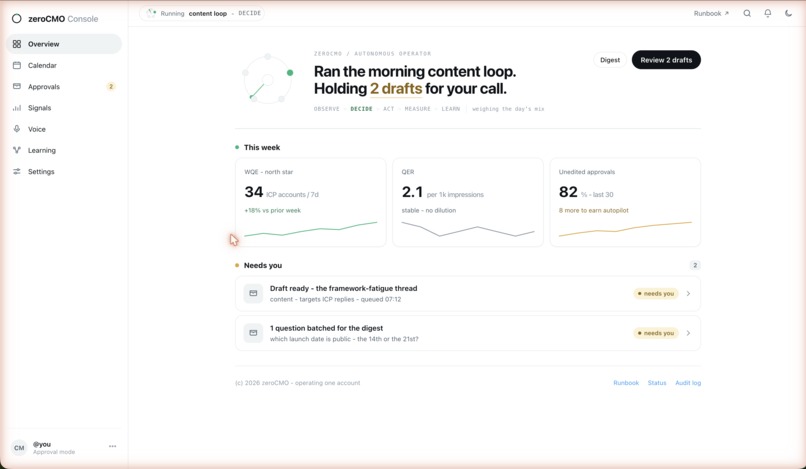Click the Review 2 drafts button

pos(666,60)
